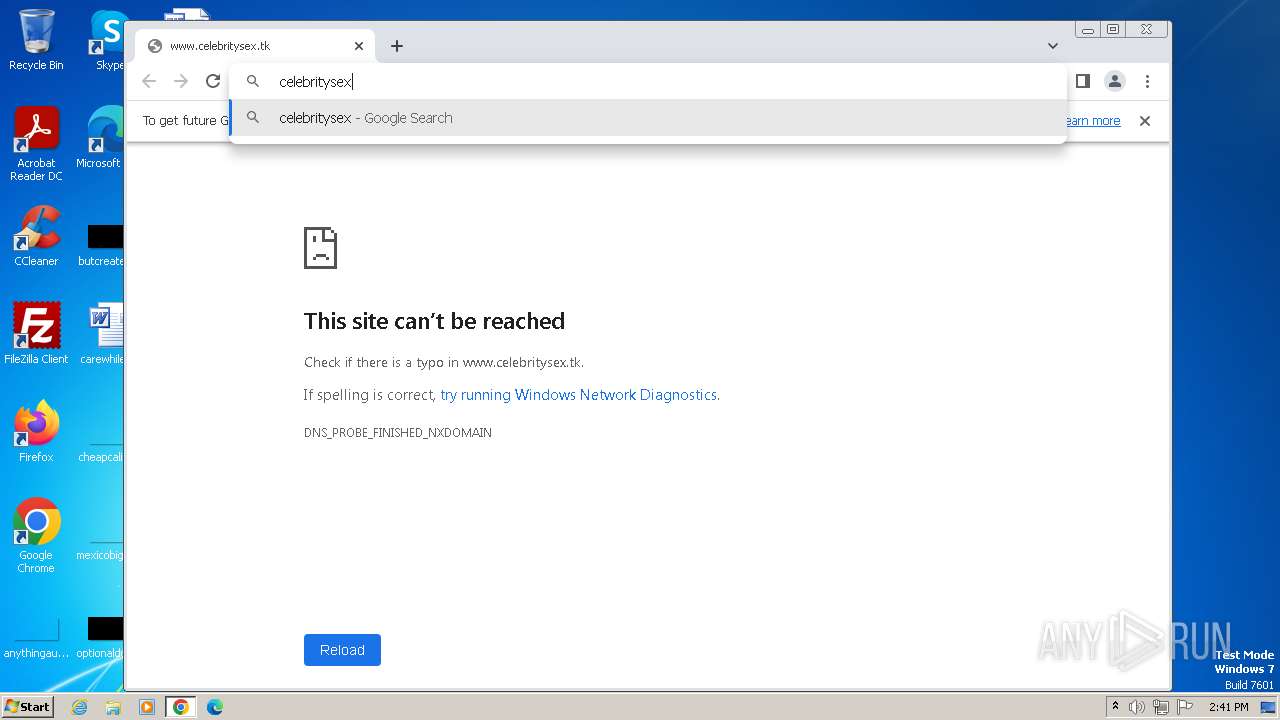The width and height of the screenshot is (1280, 720).
Task: Click the Chrome taskbar button
Action: pos(181,707)
